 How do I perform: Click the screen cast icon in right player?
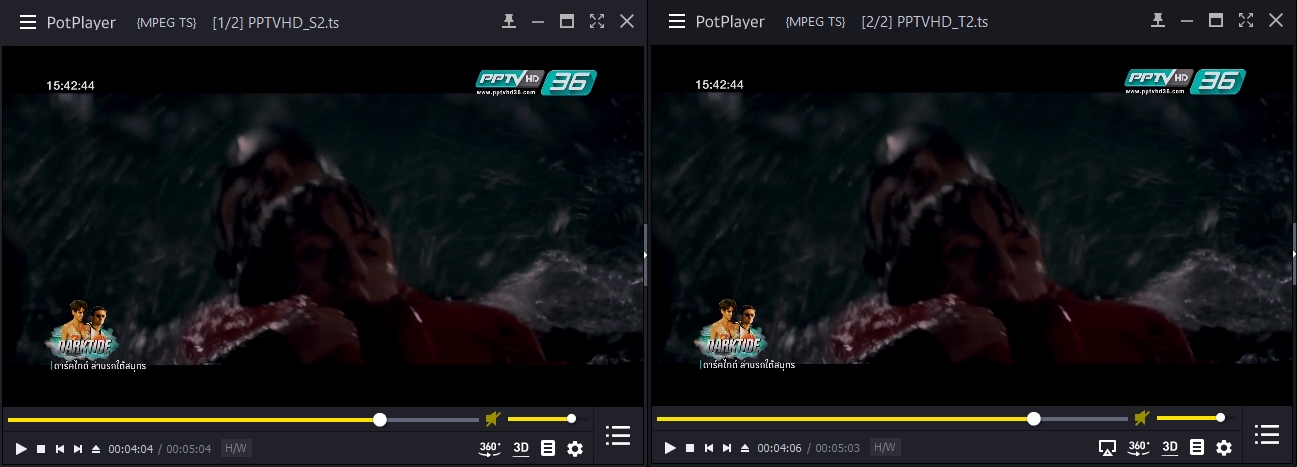coord(1107,448)
